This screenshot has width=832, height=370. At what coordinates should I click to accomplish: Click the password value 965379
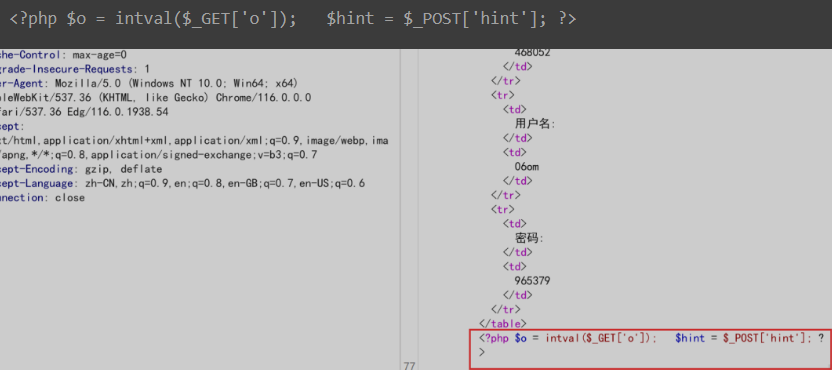click(x=532, y=281)
